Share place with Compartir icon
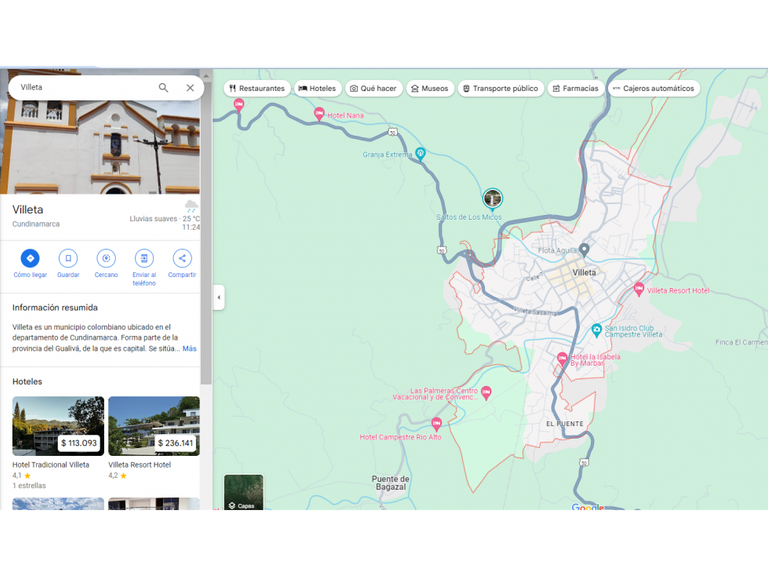Screen dimensions: 768x576 pyautogui.click(x=182, y=258)
